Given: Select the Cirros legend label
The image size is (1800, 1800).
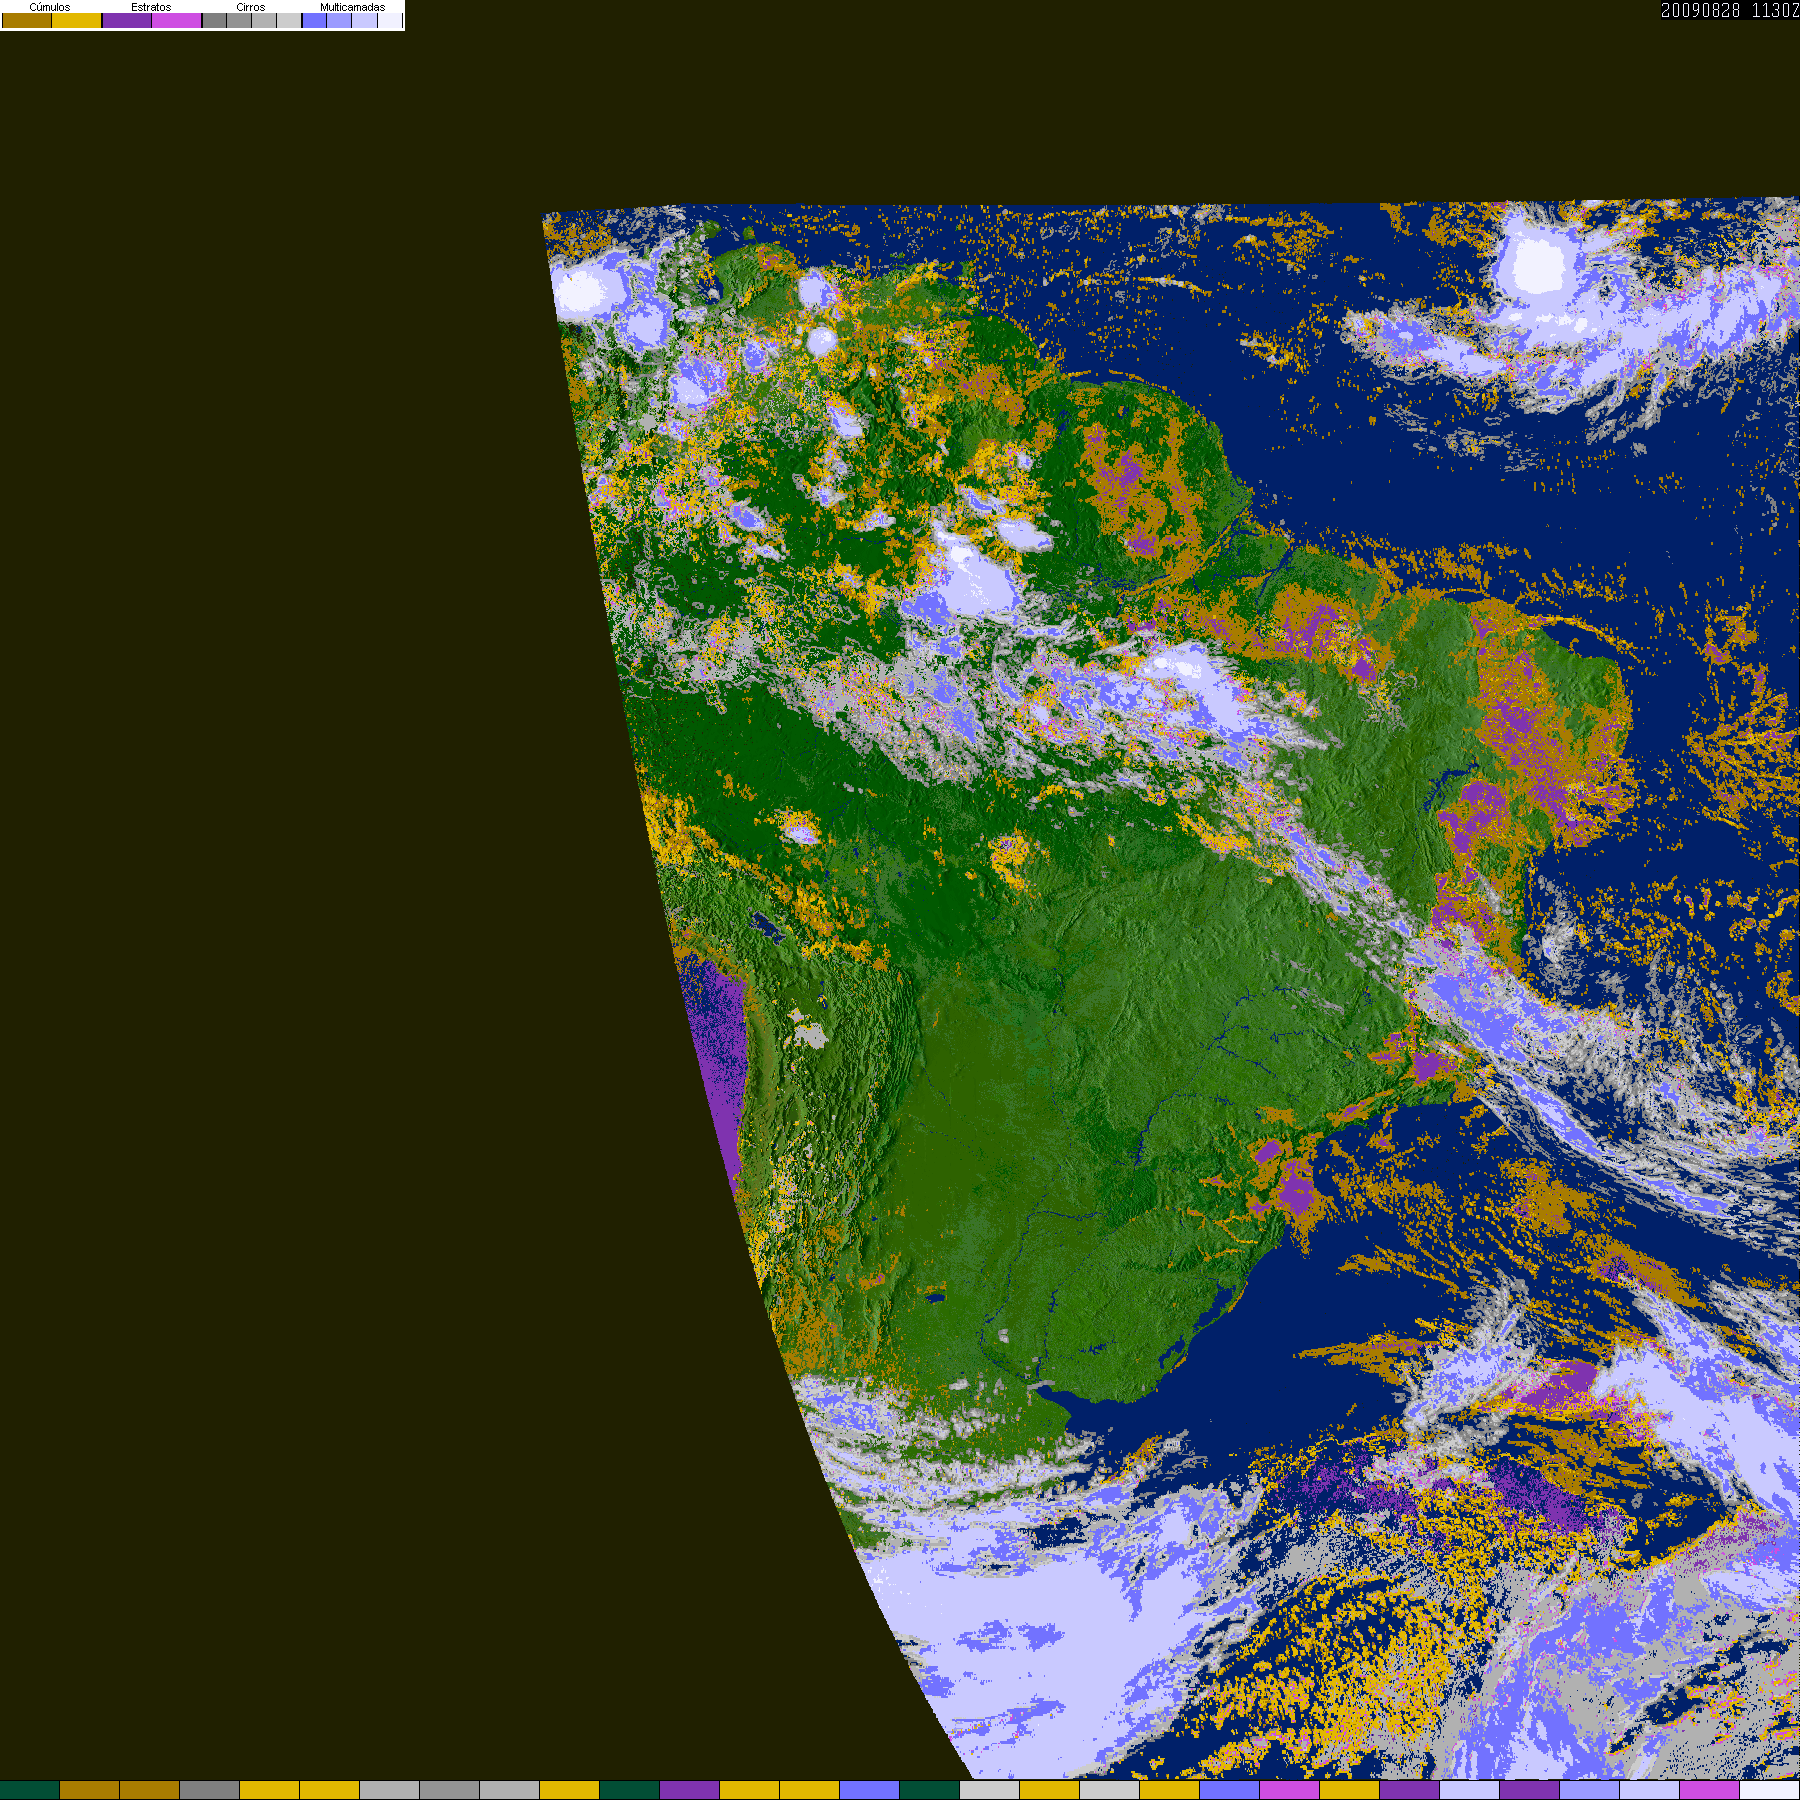Looking at the screenshot, I should (251, 7).
